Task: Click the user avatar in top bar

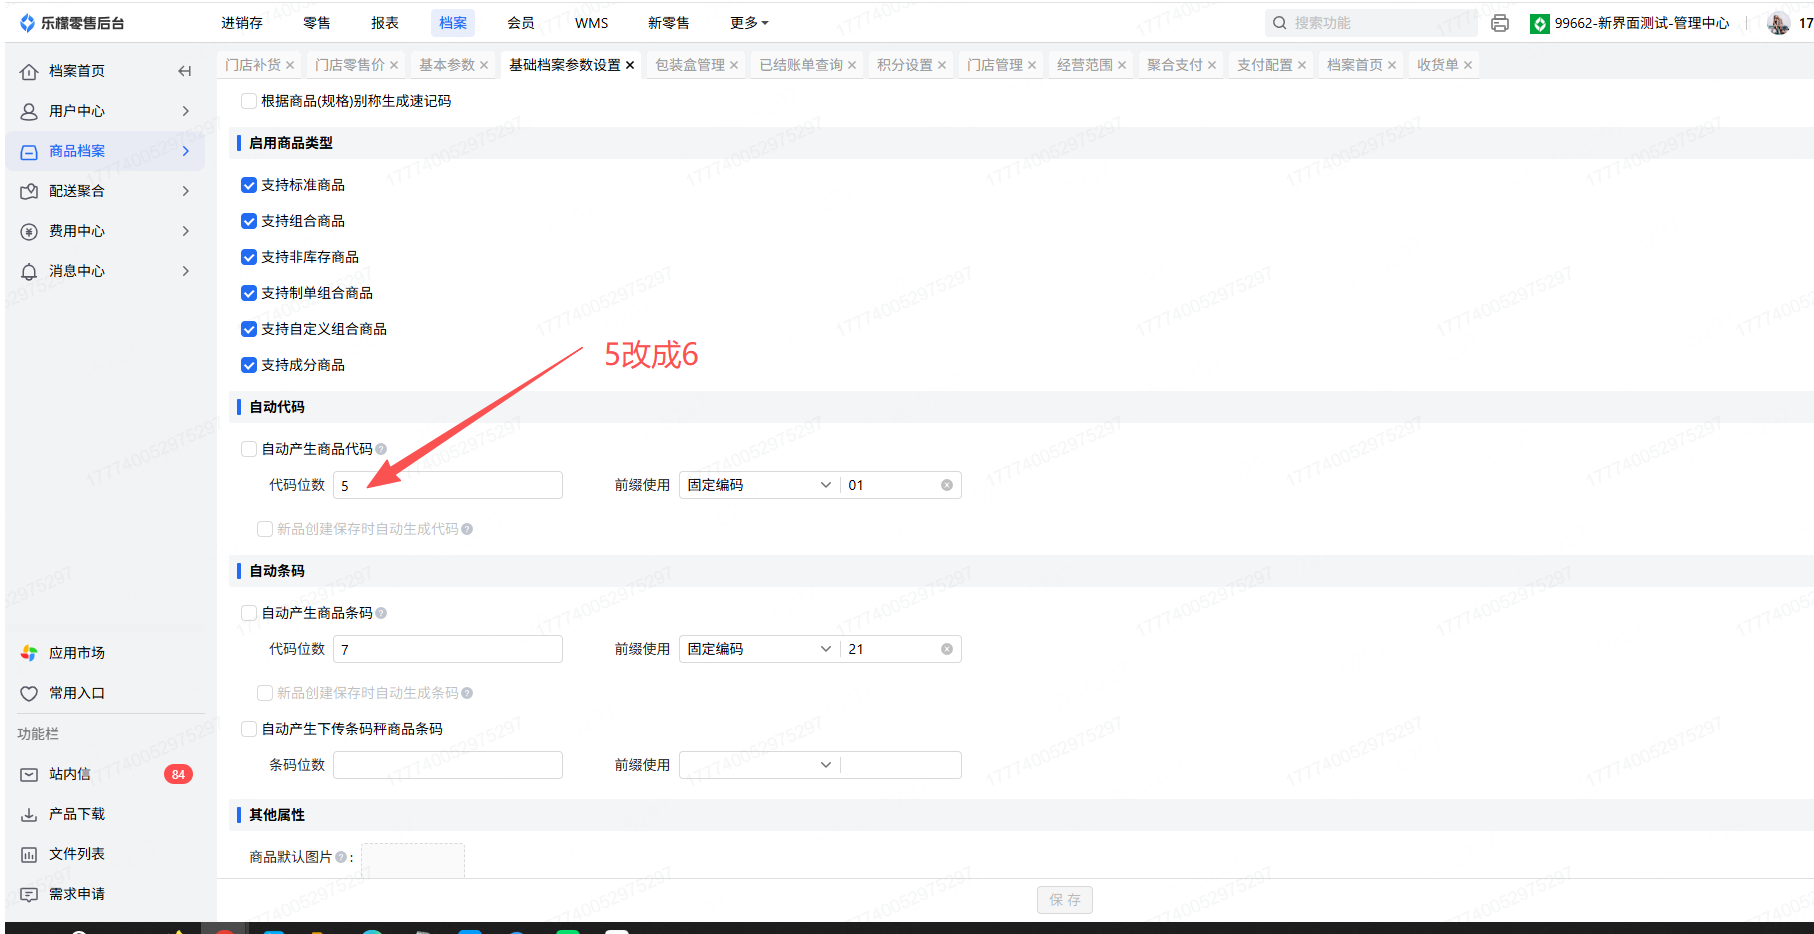Action: [1778, 23]
